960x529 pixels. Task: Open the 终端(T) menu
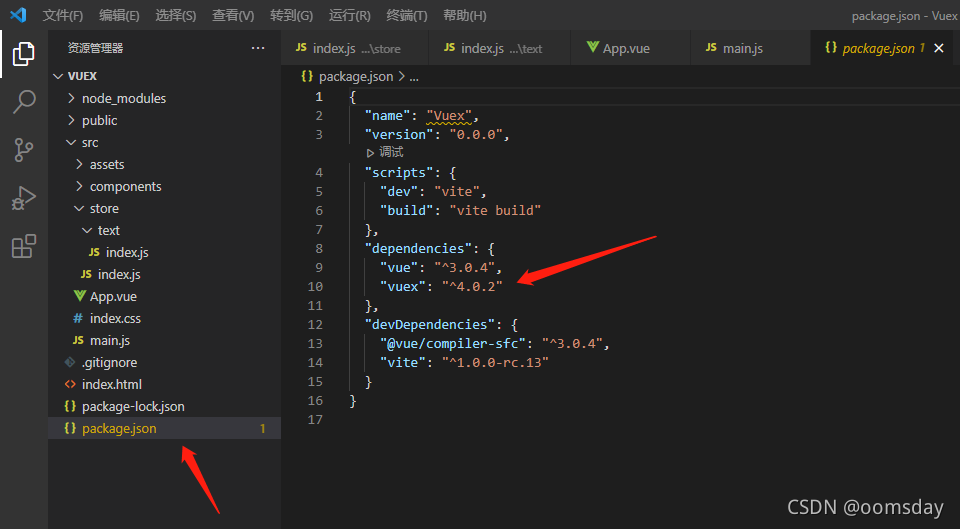pos(407,15)
